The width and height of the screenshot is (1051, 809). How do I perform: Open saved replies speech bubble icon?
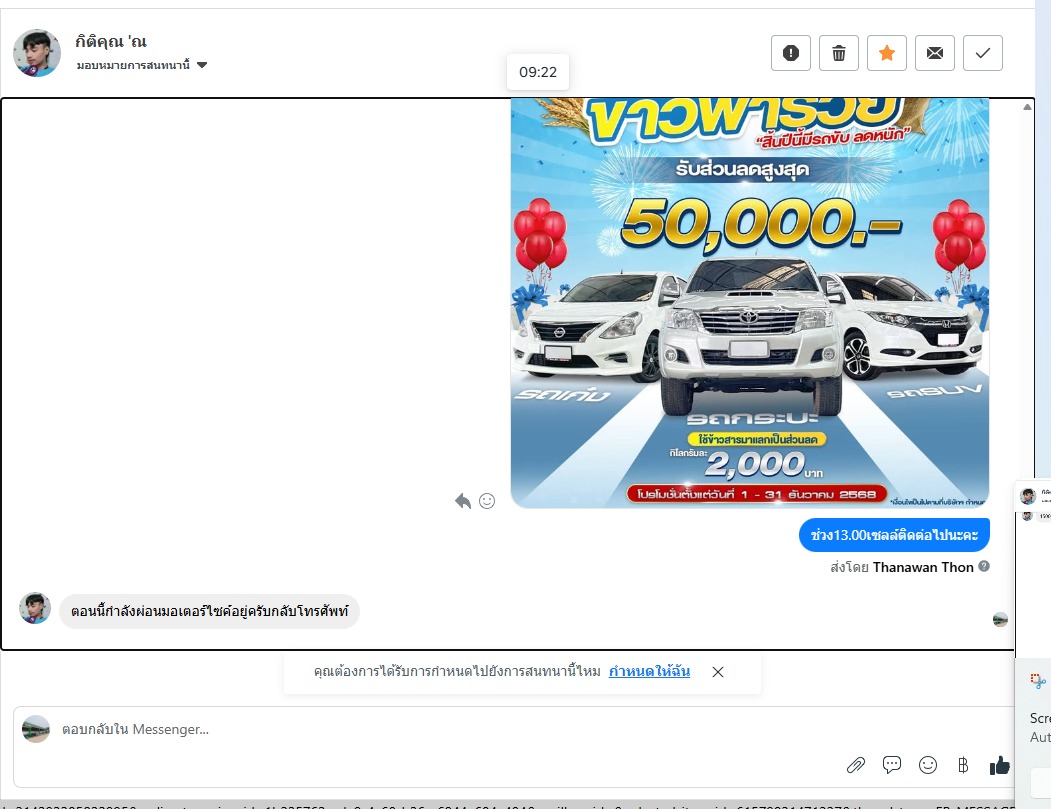[891, 765]
